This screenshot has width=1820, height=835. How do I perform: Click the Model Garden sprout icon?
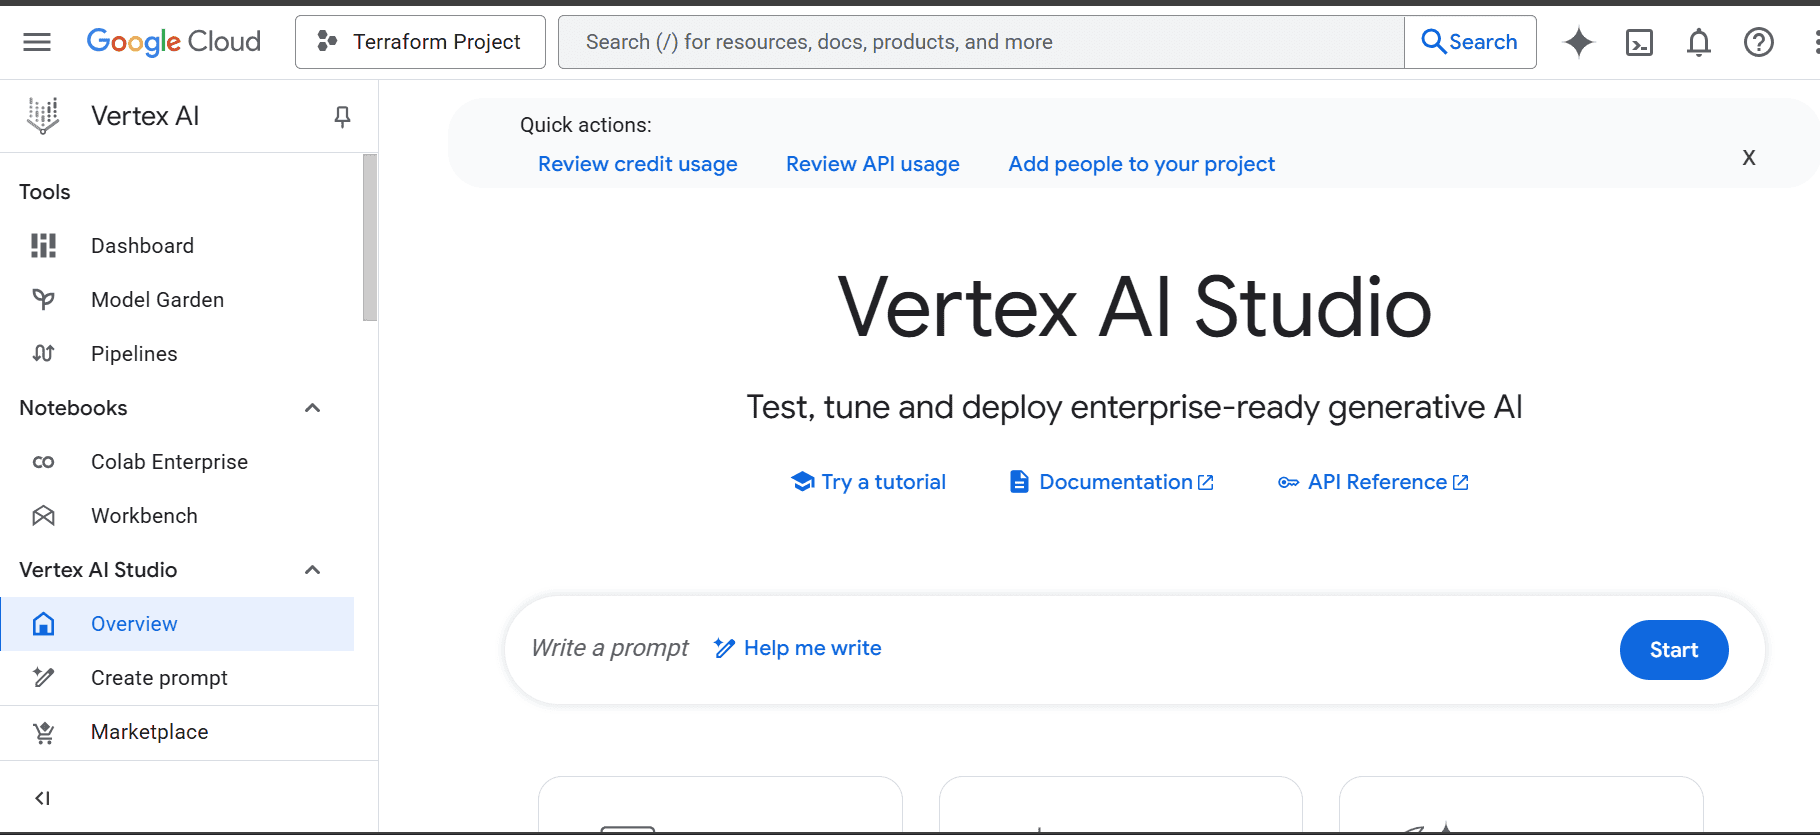coord(43,300)
